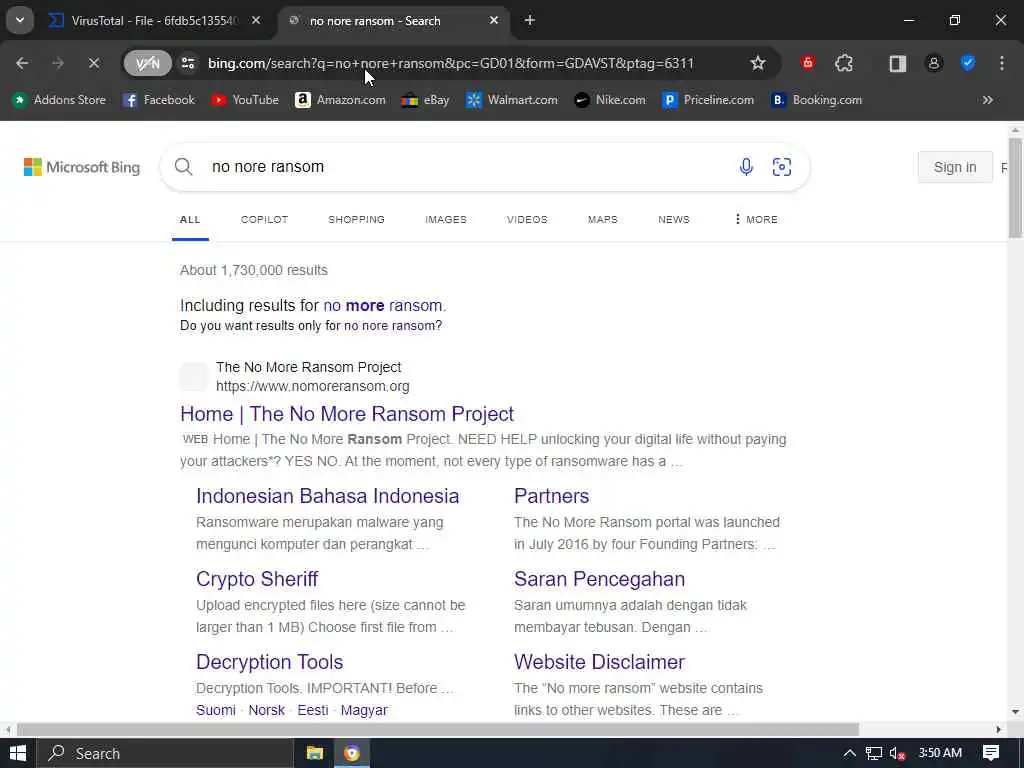This screenshot has width=1024, height=768.
Task: Click the Windows taskbar Search box
Action: click(165, 754)
